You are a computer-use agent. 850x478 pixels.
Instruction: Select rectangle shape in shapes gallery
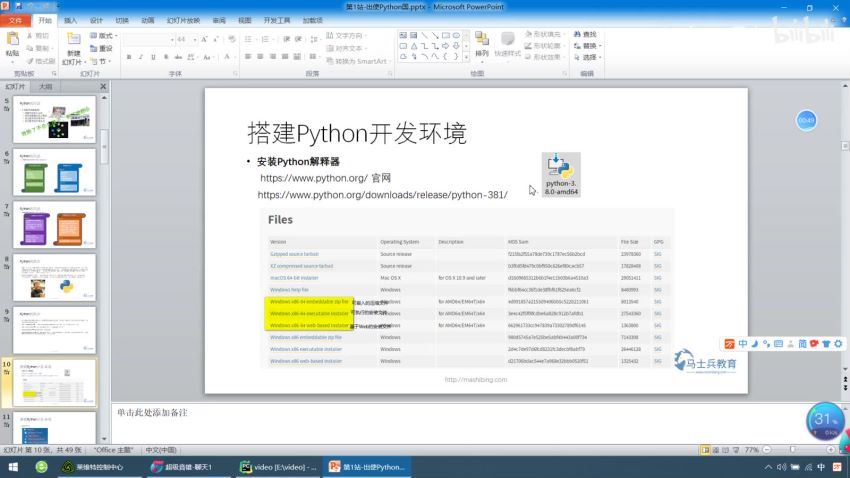point(446,35)
